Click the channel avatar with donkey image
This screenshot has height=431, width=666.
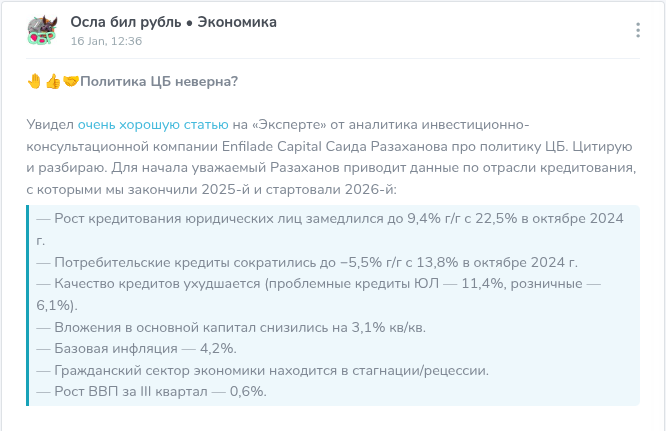pyautogui.click(x=42, y=30)
